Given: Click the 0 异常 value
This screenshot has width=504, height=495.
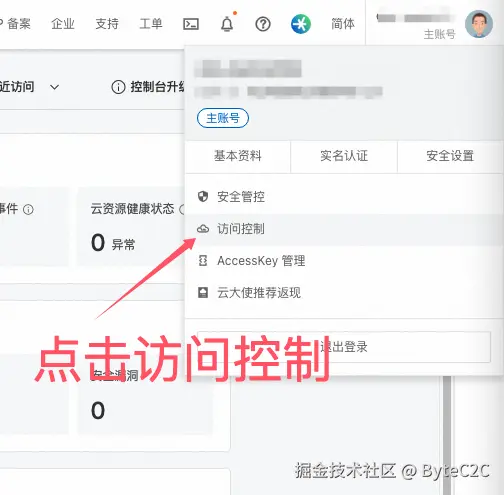Looking at the screenshot, I should (113, 243).
